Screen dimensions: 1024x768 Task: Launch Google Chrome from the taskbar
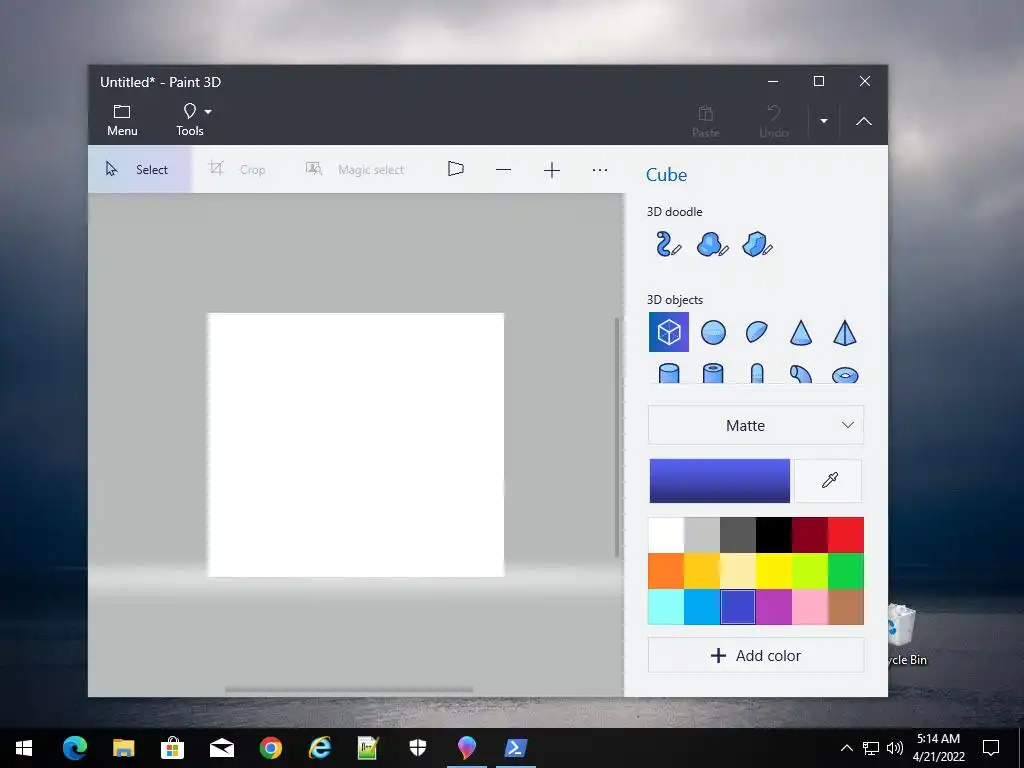[270, 748]
